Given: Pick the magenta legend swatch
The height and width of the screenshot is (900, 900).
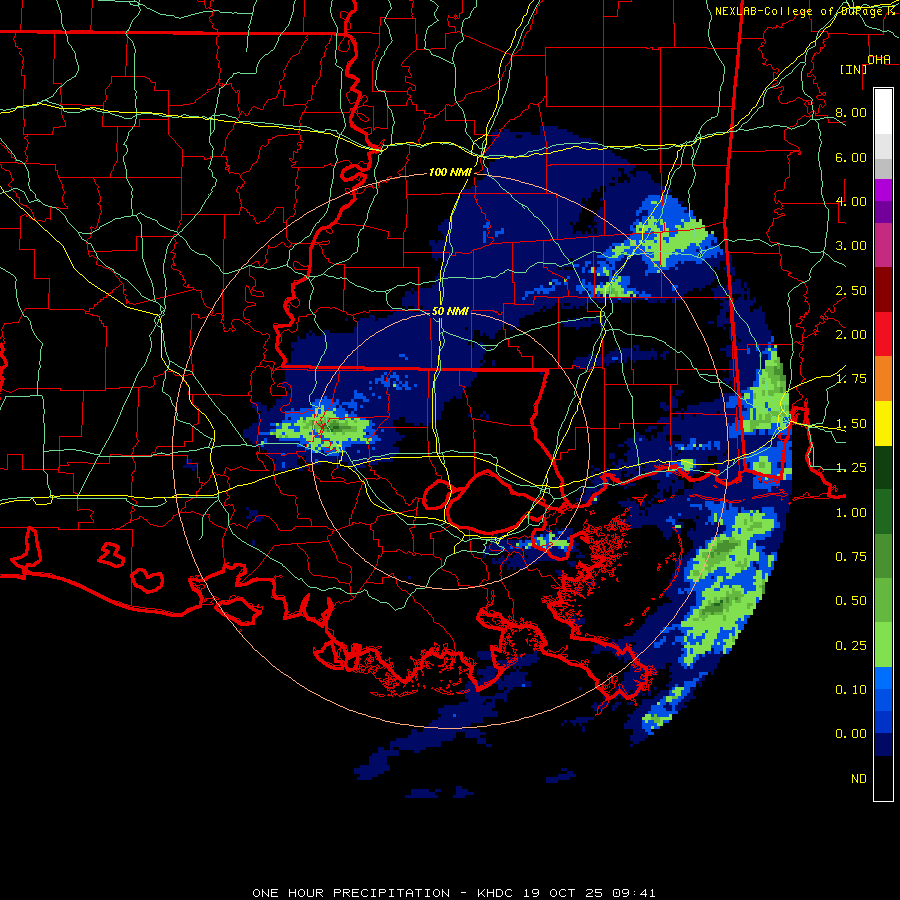Looking at the screenshot, I should pyautogui.click(x=883, y=190).
